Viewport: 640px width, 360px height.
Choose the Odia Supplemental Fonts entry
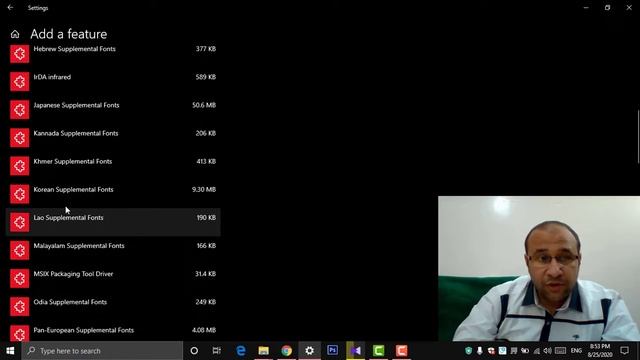pos(113,307)
